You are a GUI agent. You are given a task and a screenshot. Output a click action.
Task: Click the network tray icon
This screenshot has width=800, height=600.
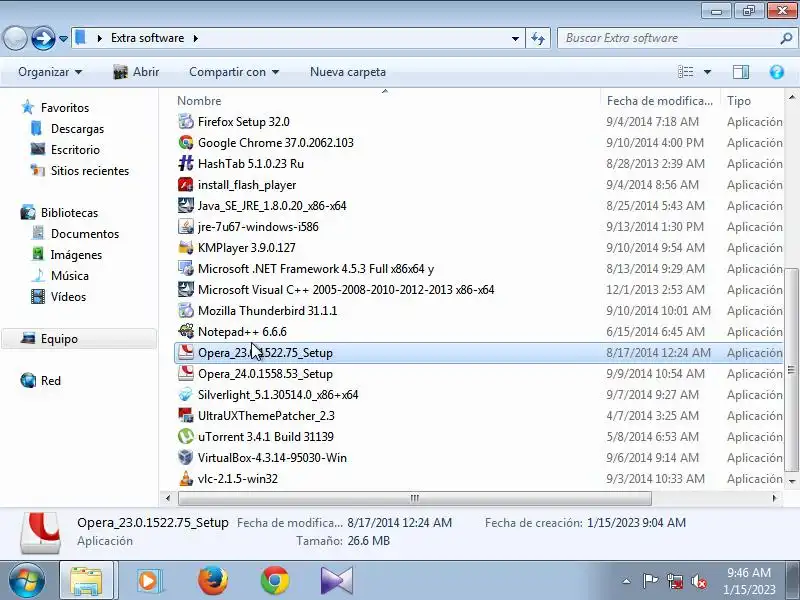click(x=675, y=581)
